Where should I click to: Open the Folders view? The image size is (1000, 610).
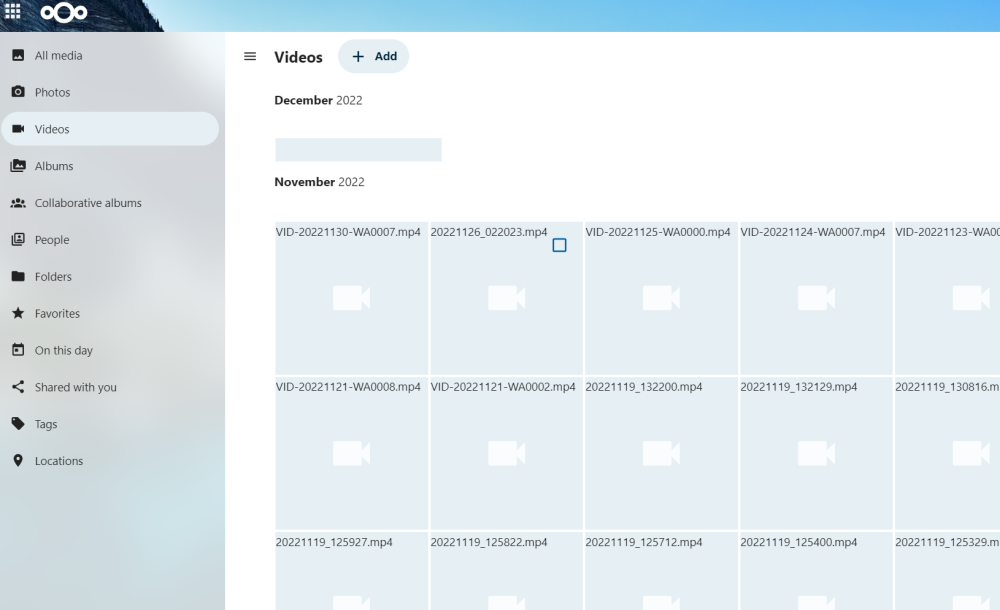[x=110, y=276]
